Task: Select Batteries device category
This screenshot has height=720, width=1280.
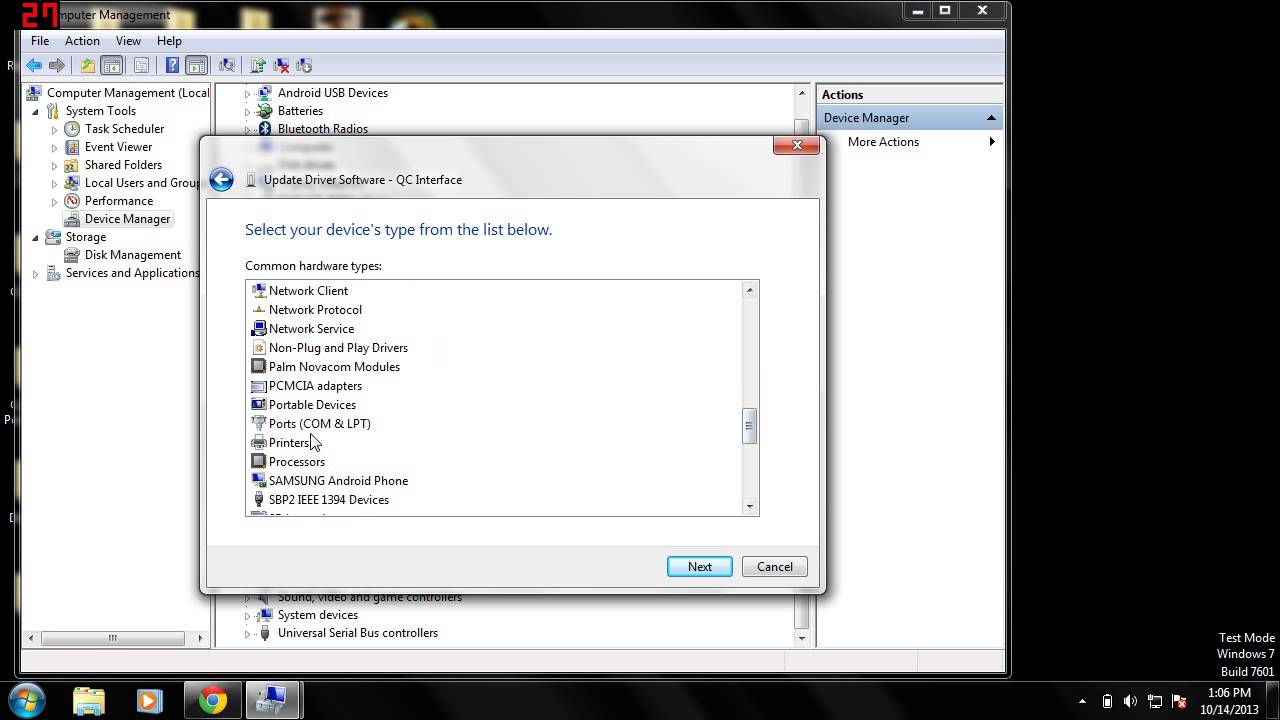Action: 300,111
